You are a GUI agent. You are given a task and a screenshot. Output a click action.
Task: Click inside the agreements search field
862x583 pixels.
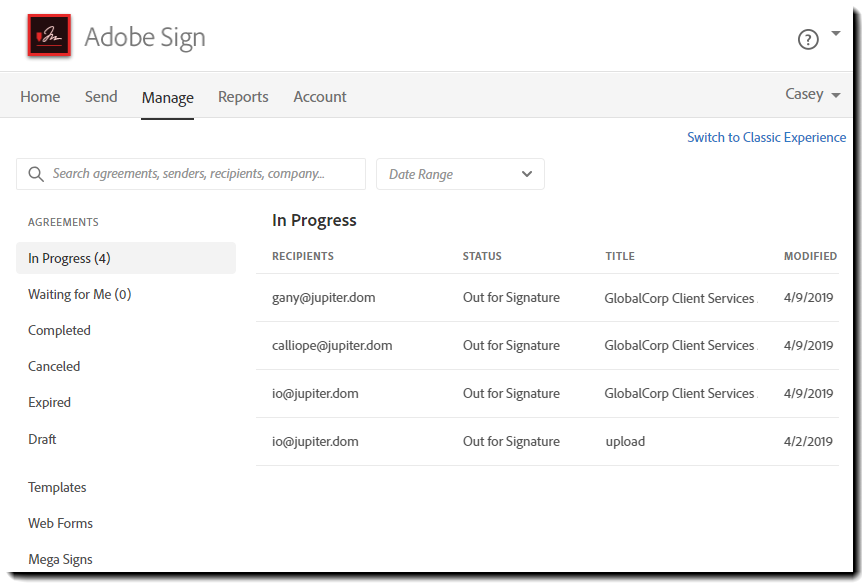point(190,173)
